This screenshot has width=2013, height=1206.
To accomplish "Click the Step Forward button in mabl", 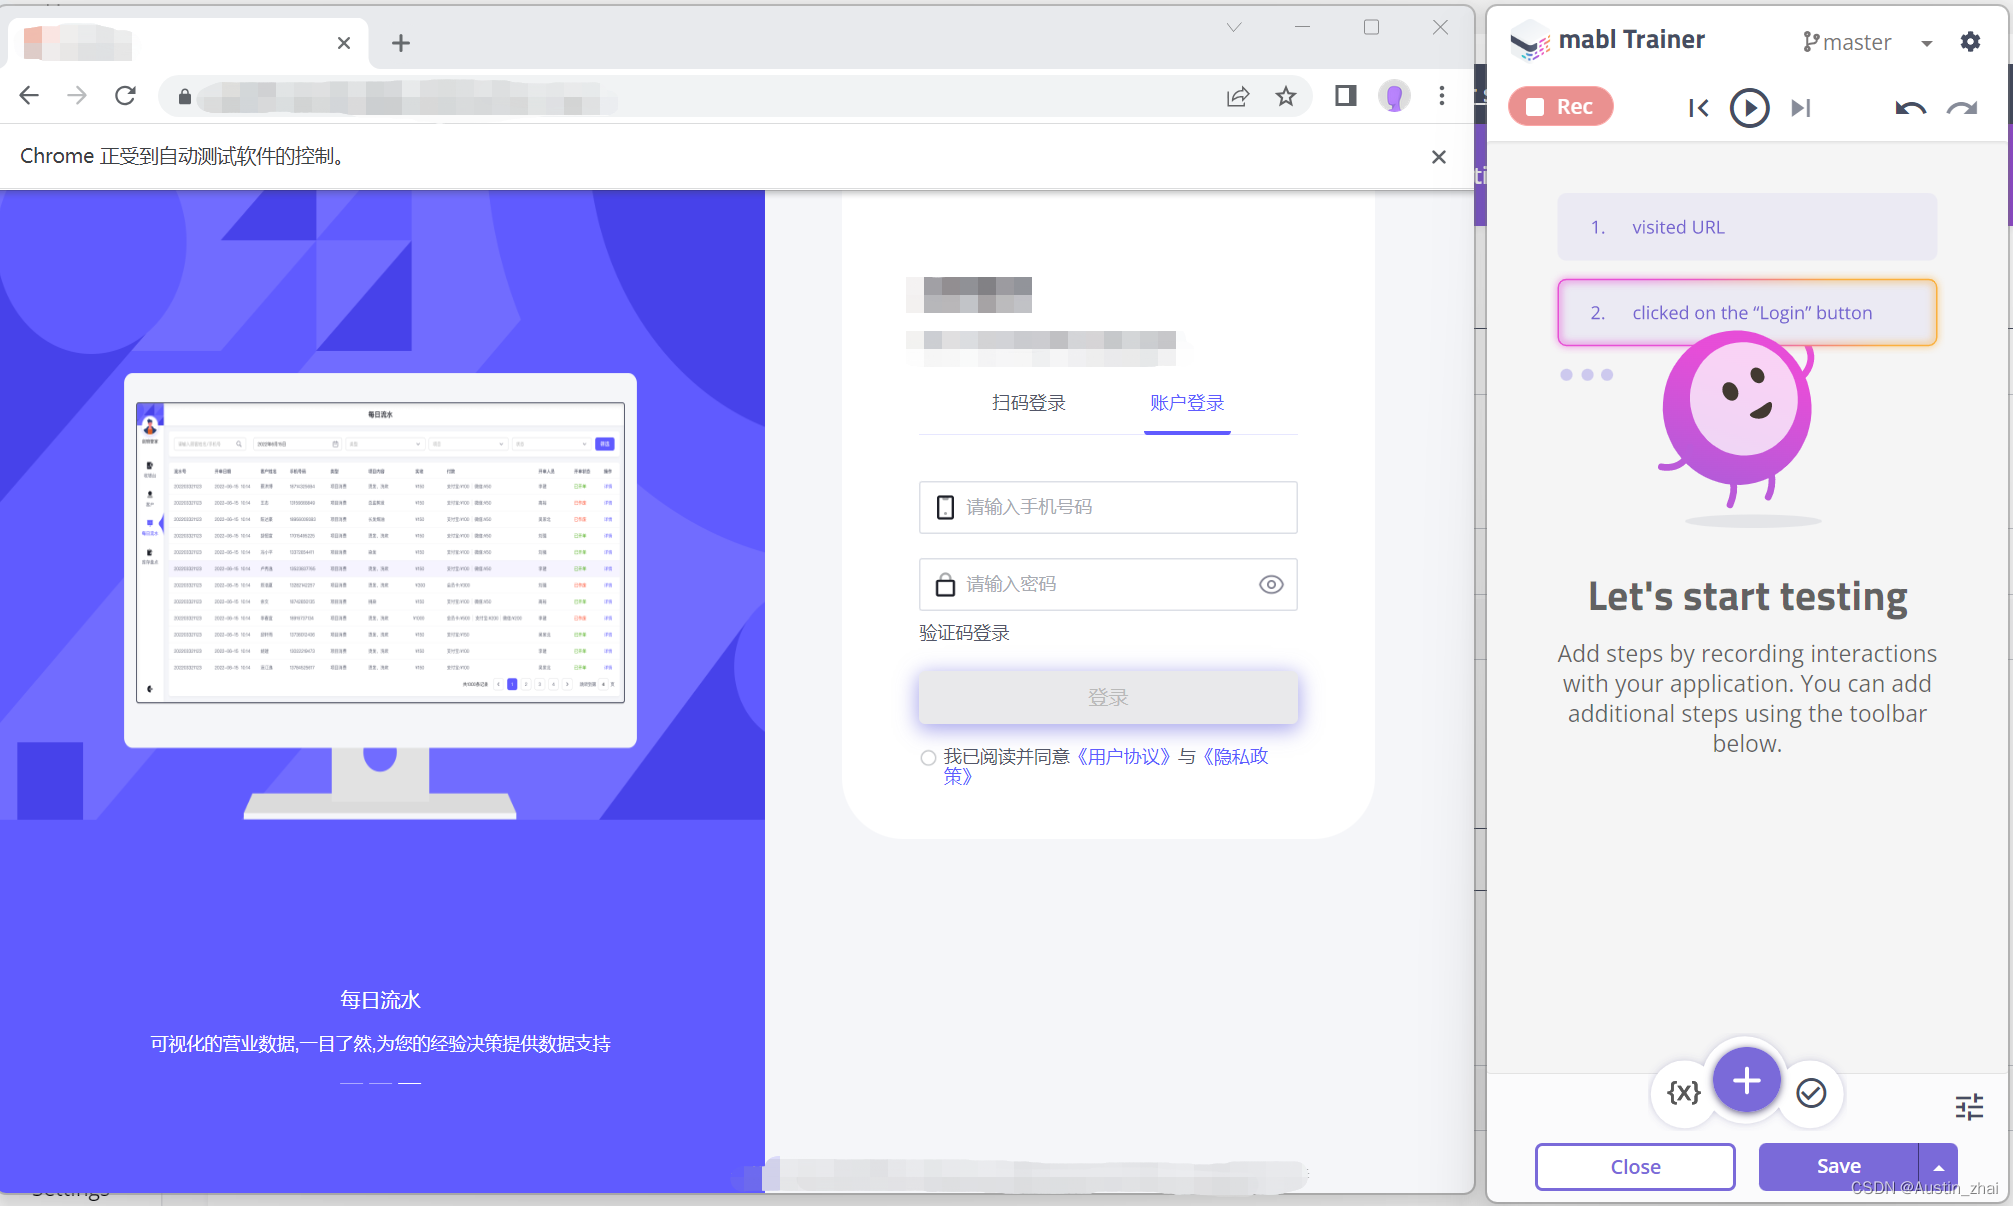I will [1799, 106].
